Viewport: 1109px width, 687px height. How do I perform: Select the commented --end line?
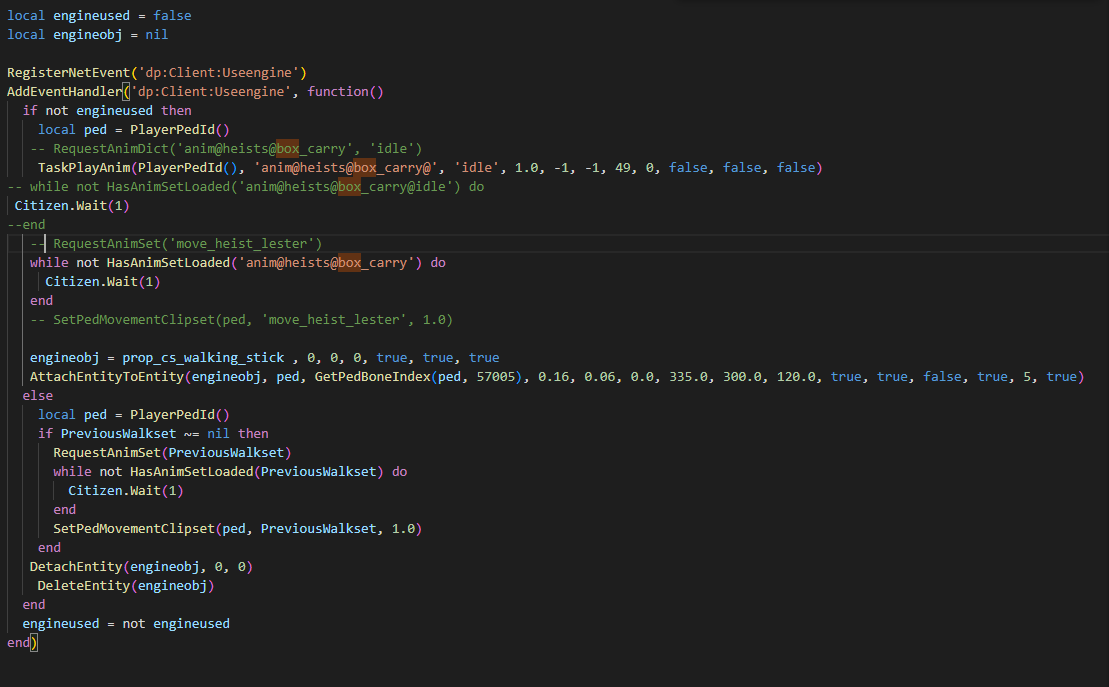click(25, 224)
